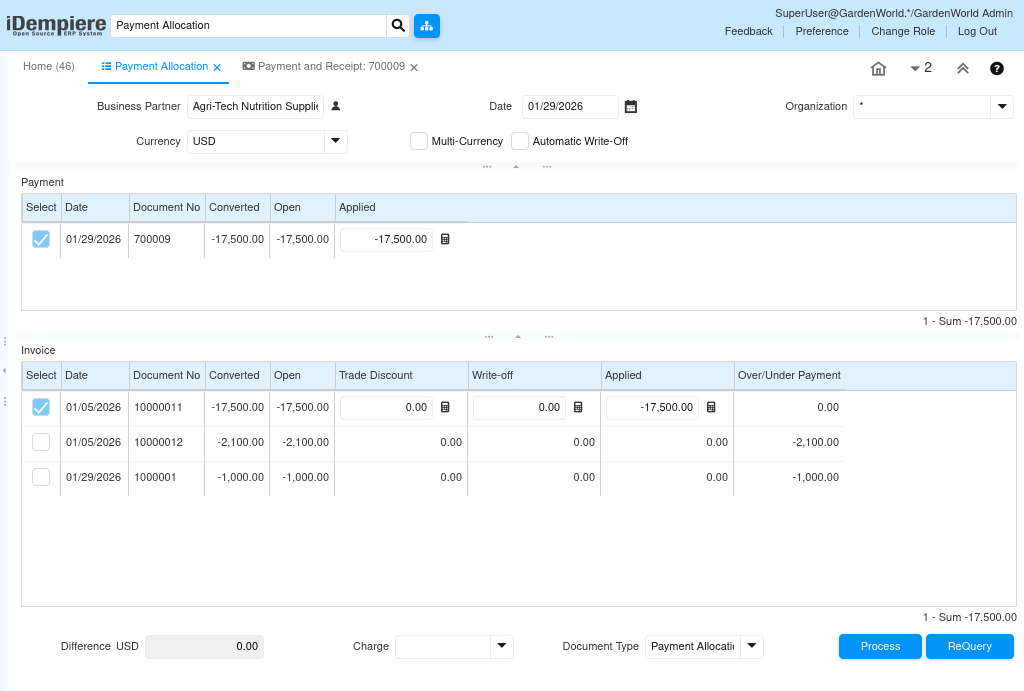Open the Organization dropdown
Viewport: 1024px width, 691px height.
click(1001, 107)
